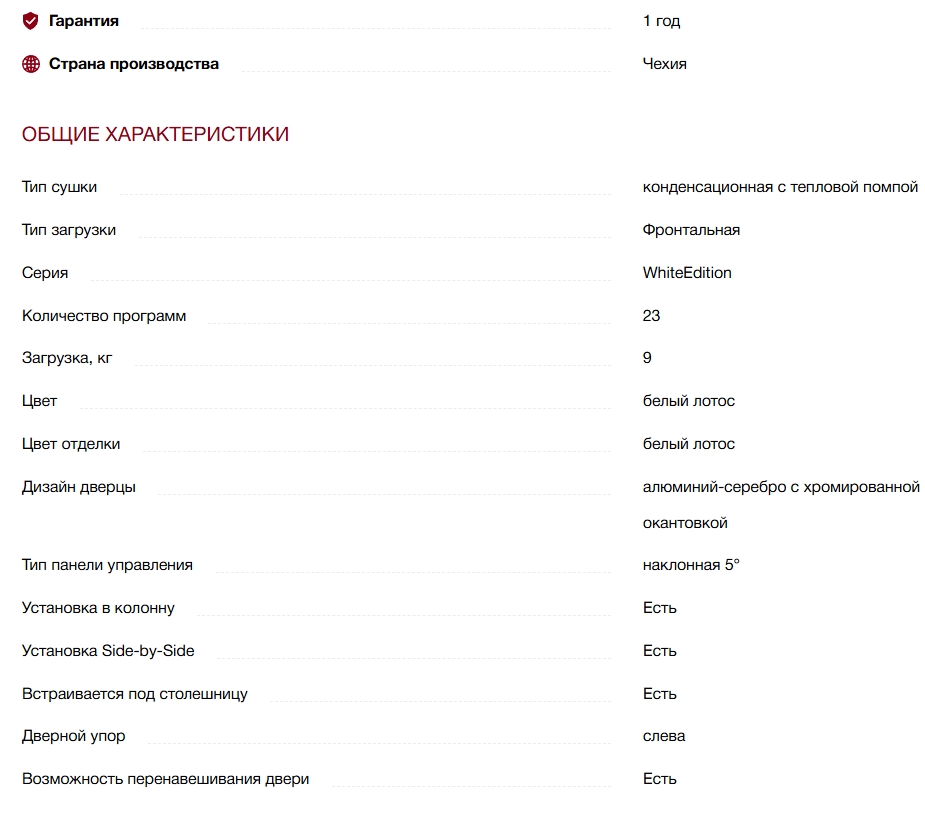Click the Страна производства label
This screenshot has height=823, width=925.
click(134, 64)
